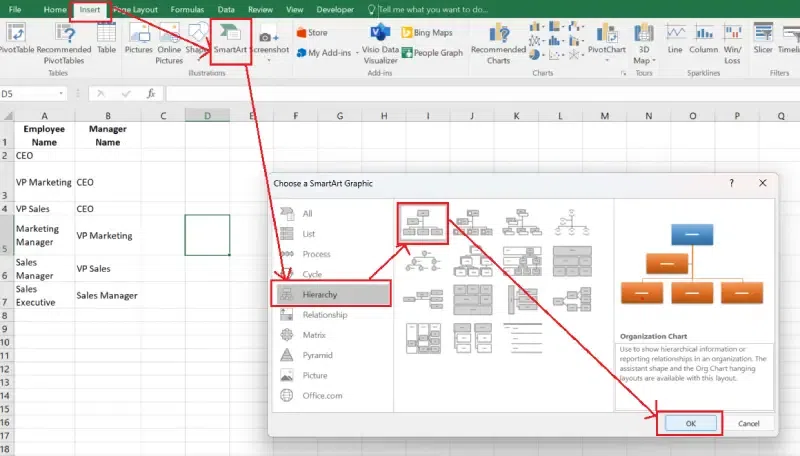The width and height of the screenshot is (800, 456).
Task: Select column A header
Action: click(44, 116)
